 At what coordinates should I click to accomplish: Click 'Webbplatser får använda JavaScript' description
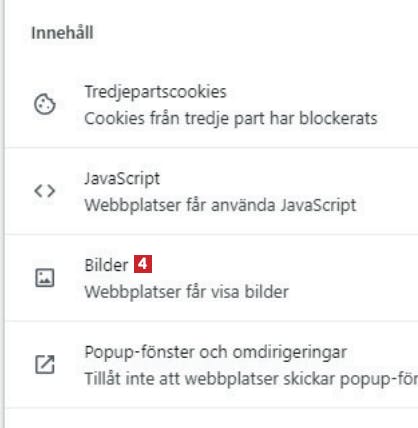[x=220, y=205]
